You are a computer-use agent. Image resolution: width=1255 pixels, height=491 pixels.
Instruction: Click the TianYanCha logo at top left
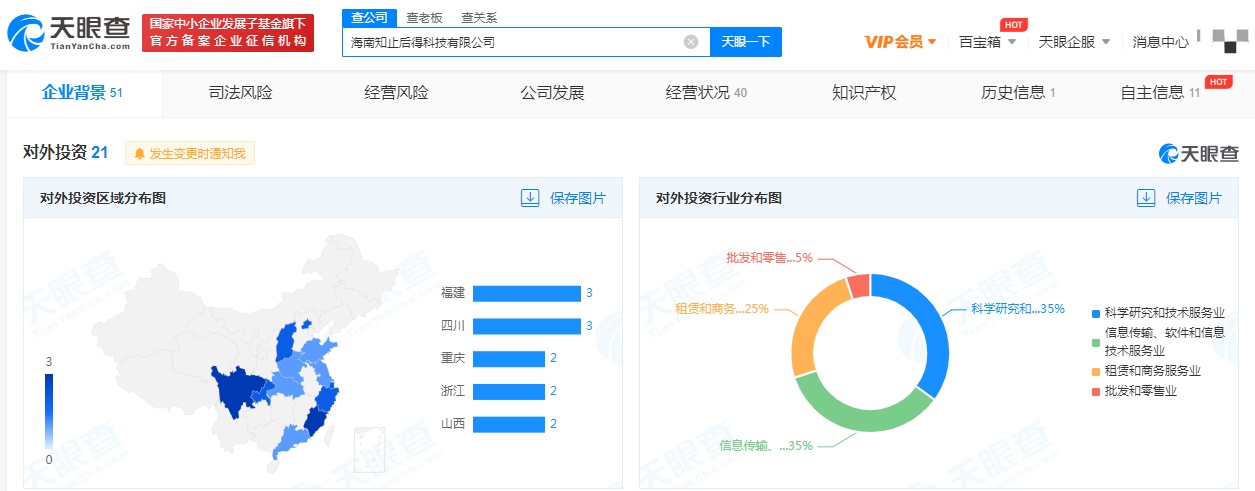click(69, 33)
